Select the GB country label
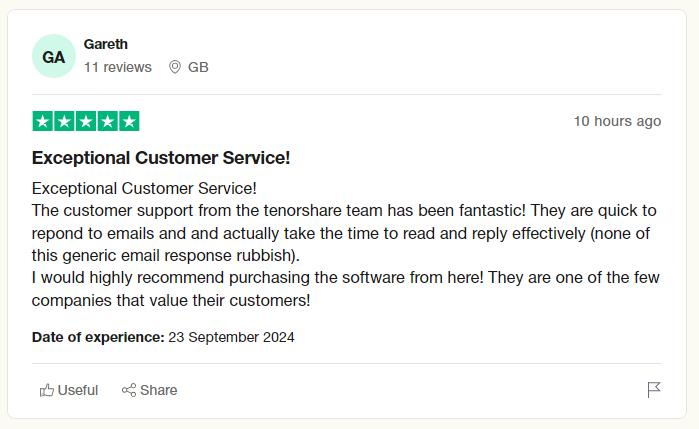The height and width of the screenshot is (429, 699). (x=198, y=67)
